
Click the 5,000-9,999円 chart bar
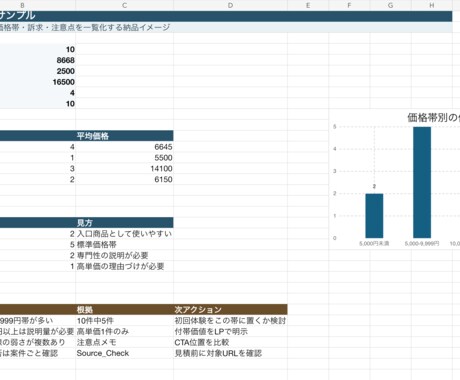click(x=422, y=182)
